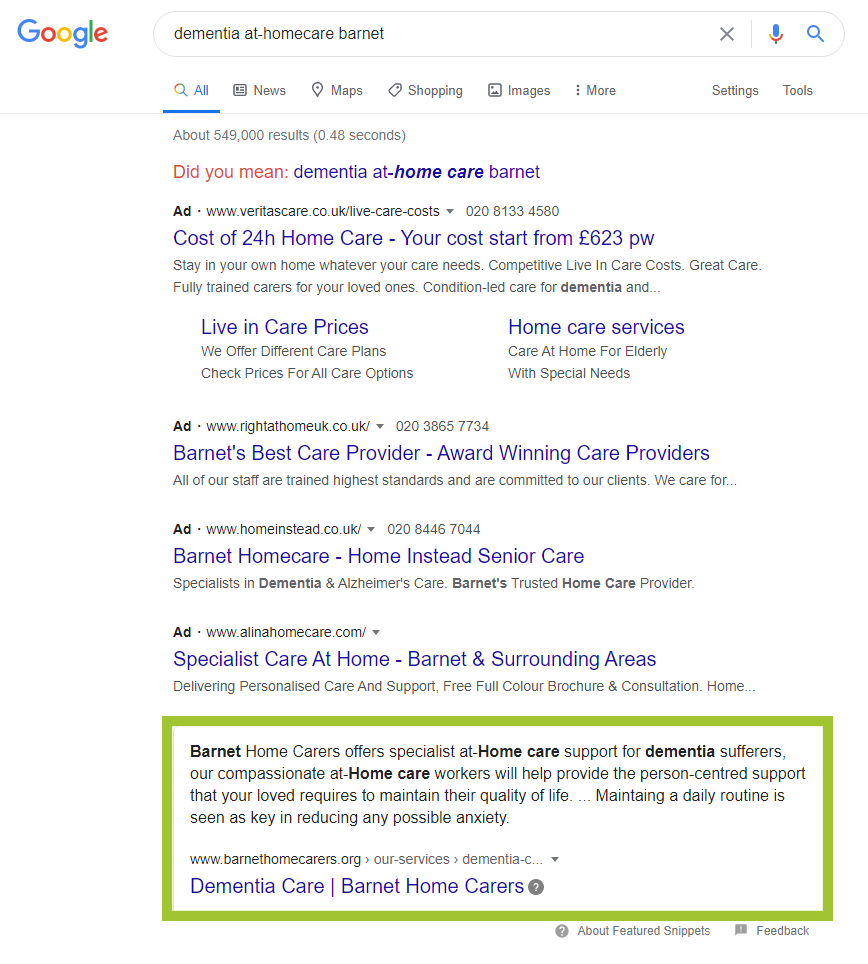This screenshot has height=964, width=868.
Task: Expand barnethomecarers.org result dropdown arrow
Action: click(555, 859)
